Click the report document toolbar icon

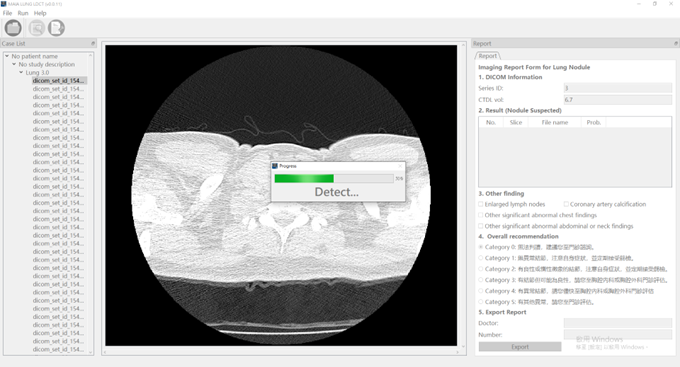[56, 28]
